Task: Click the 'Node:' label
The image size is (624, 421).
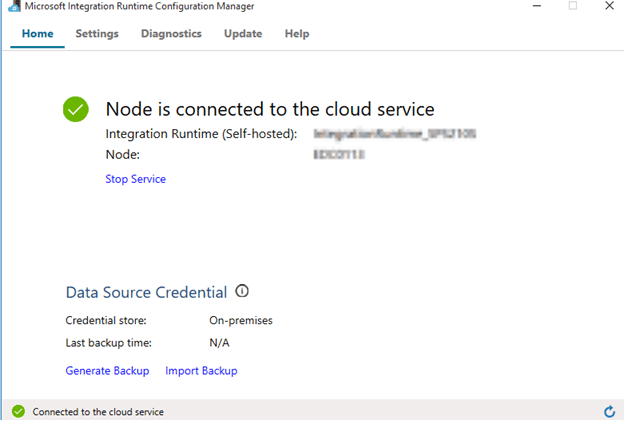Action: pos(123,154)
